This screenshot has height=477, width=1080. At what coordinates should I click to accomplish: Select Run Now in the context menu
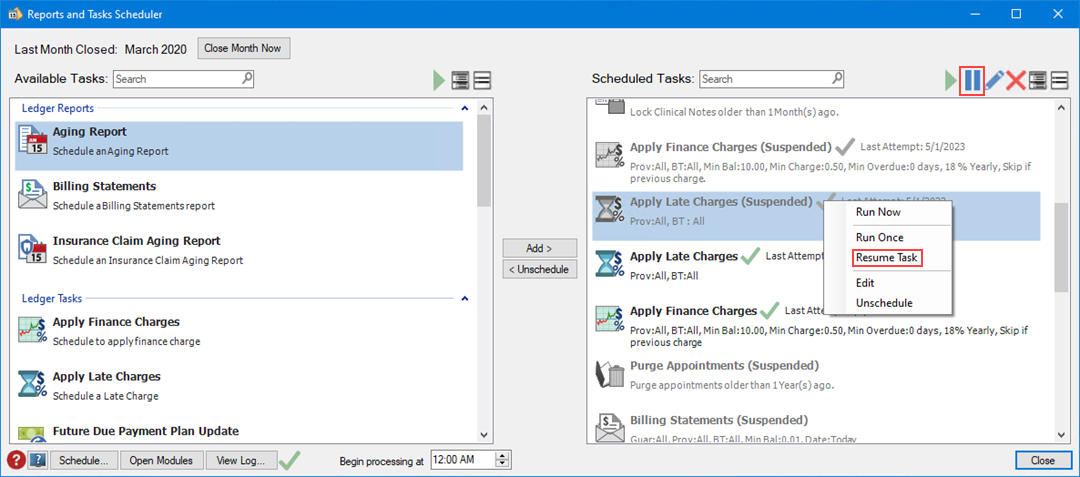pos(879,212)
